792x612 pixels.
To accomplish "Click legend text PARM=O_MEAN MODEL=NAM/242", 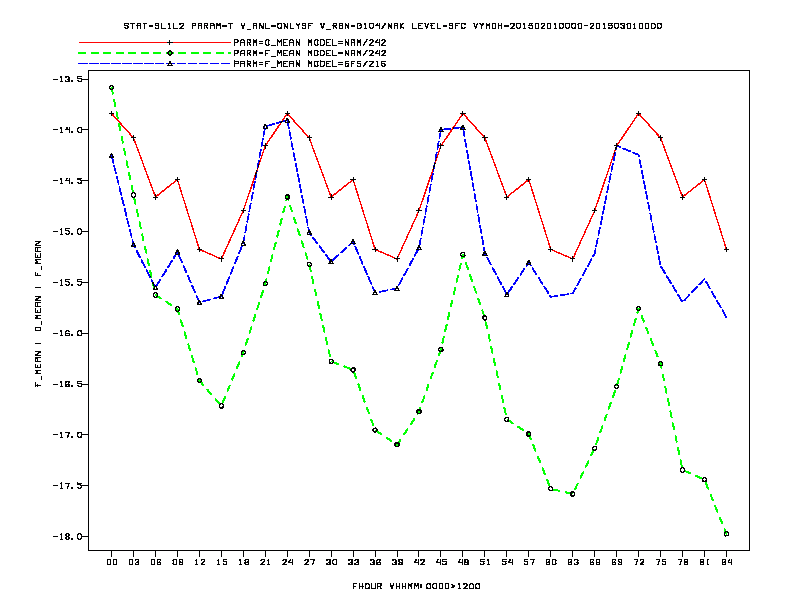I will [310, 42].
